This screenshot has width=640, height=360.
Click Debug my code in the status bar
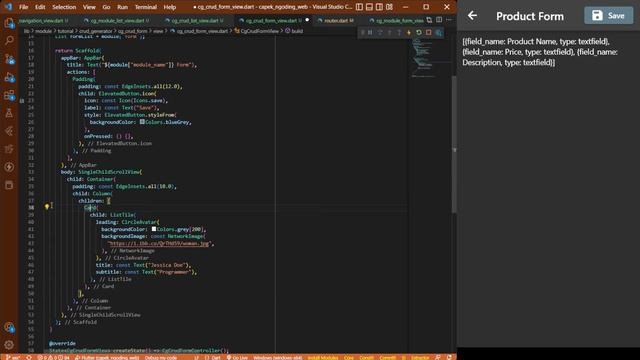pos(160,357)
